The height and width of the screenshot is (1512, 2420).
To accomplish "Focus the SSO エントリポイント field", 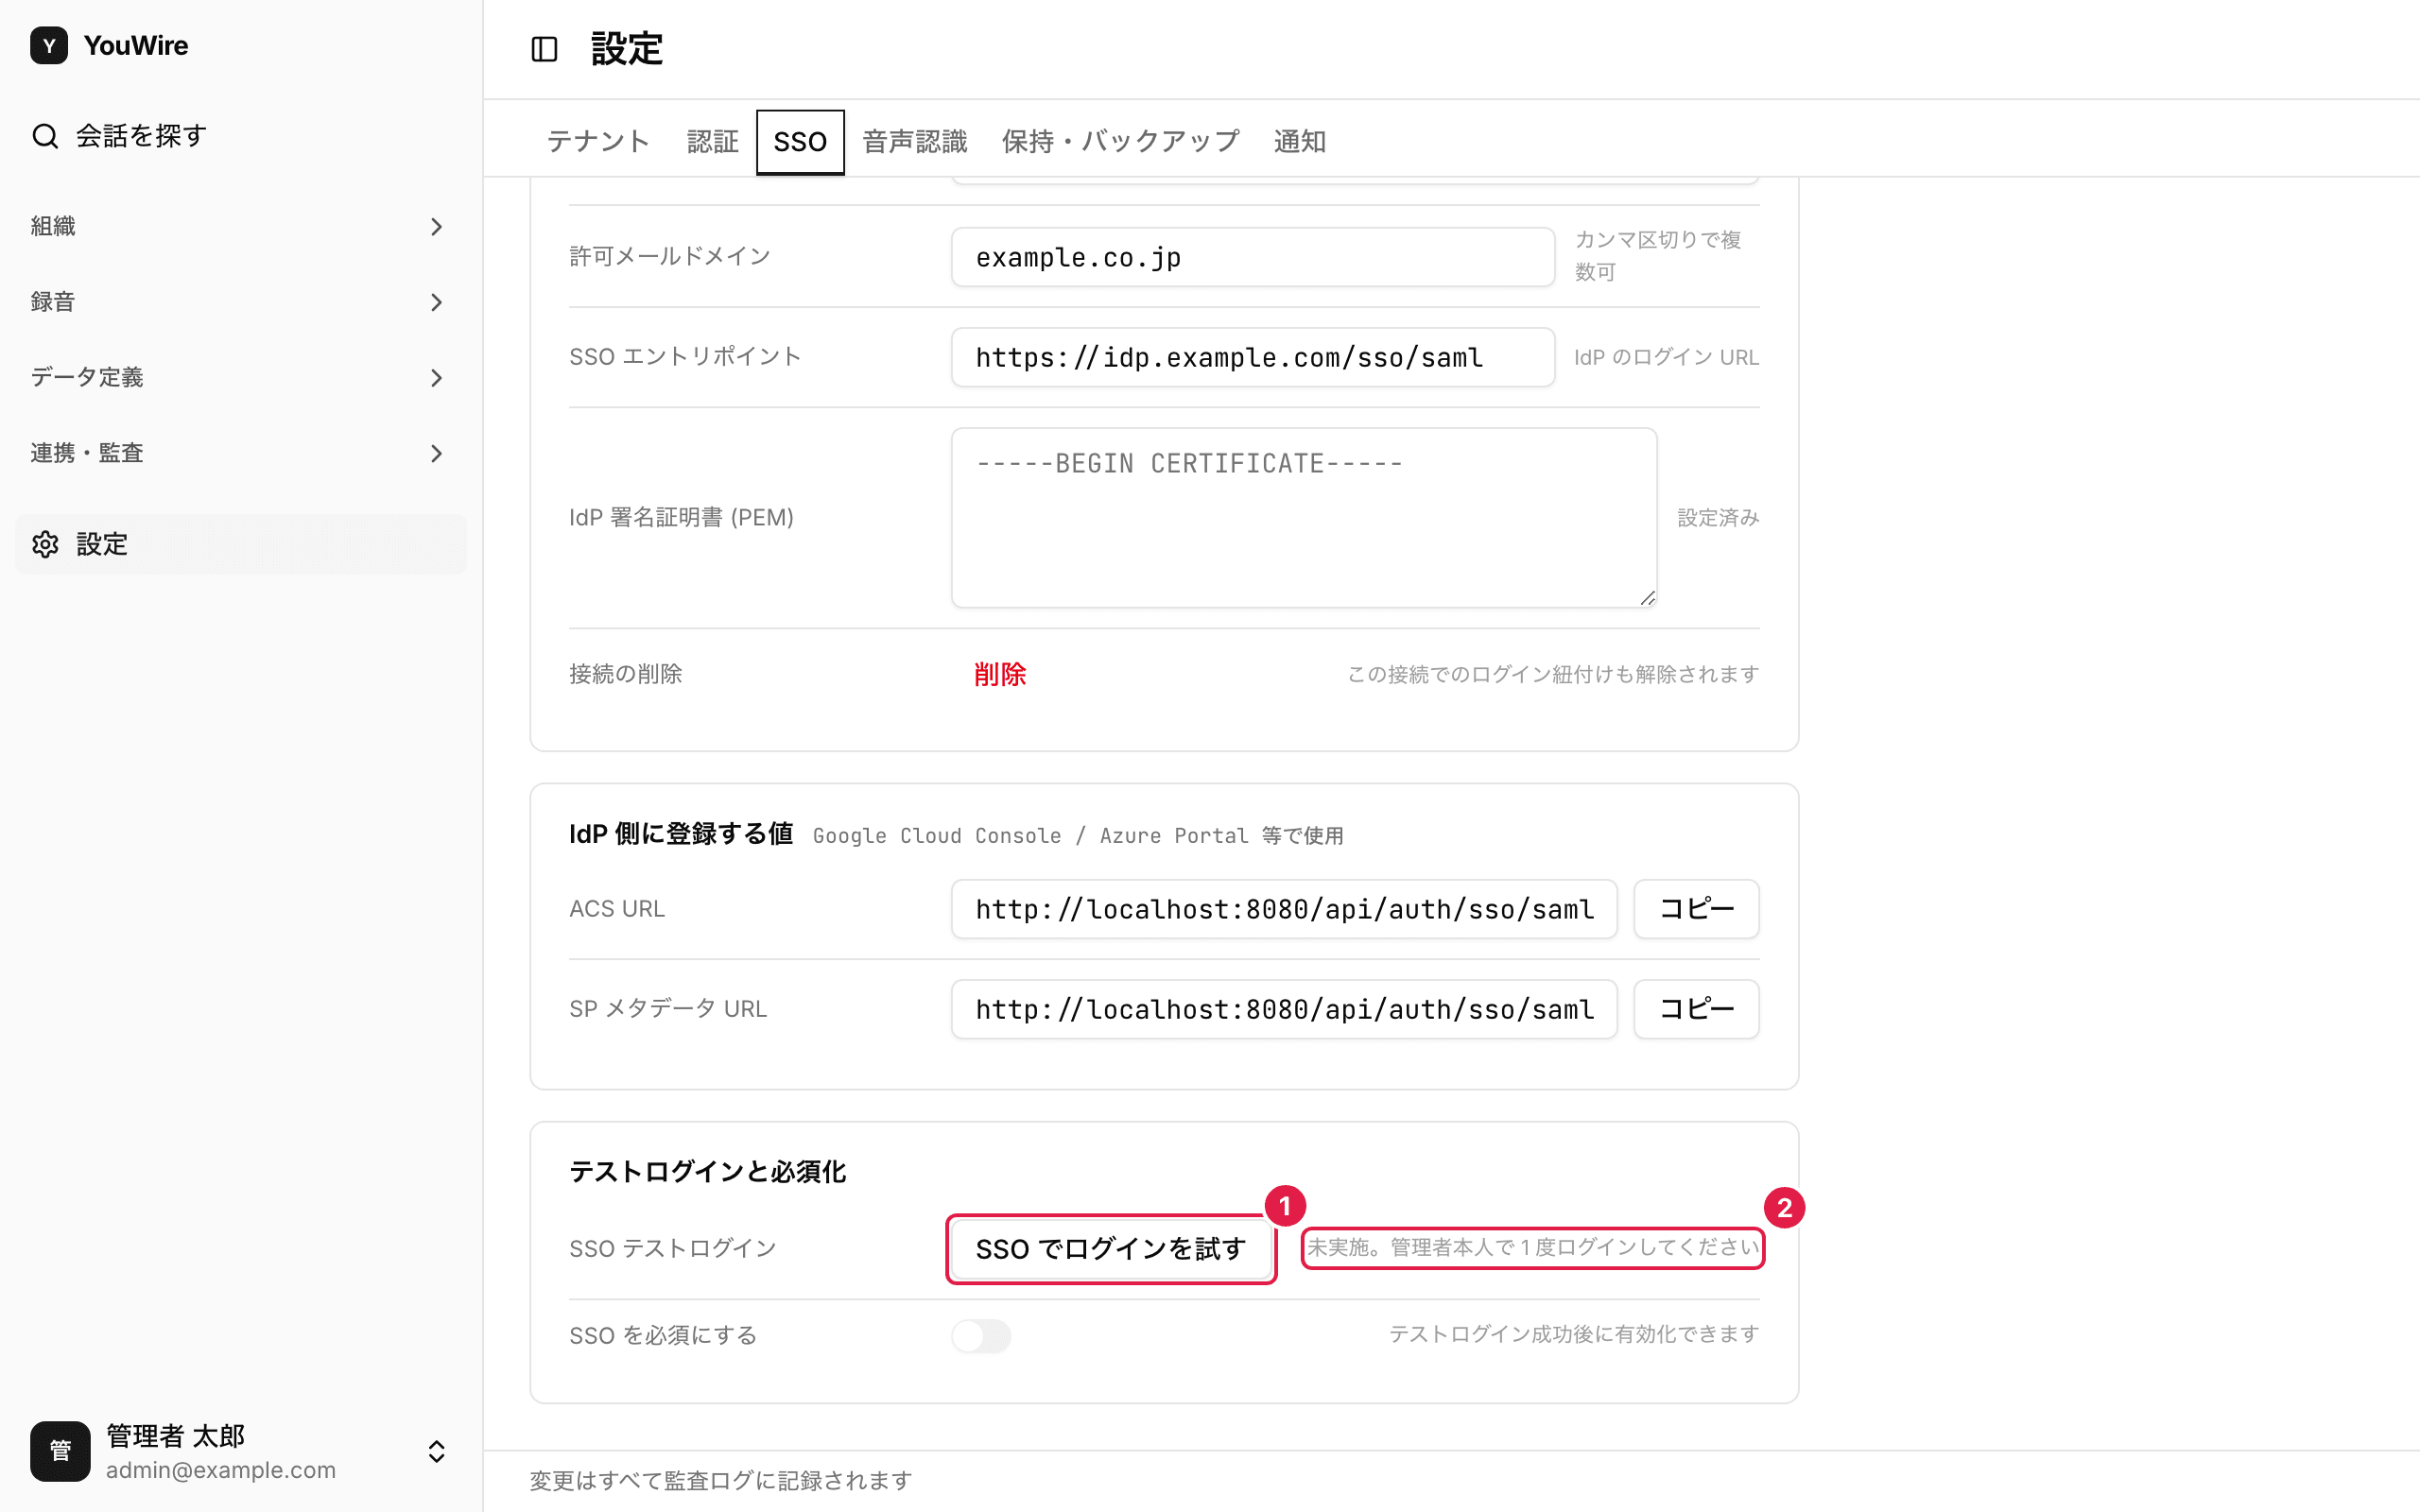I will tap(1253, 357).
